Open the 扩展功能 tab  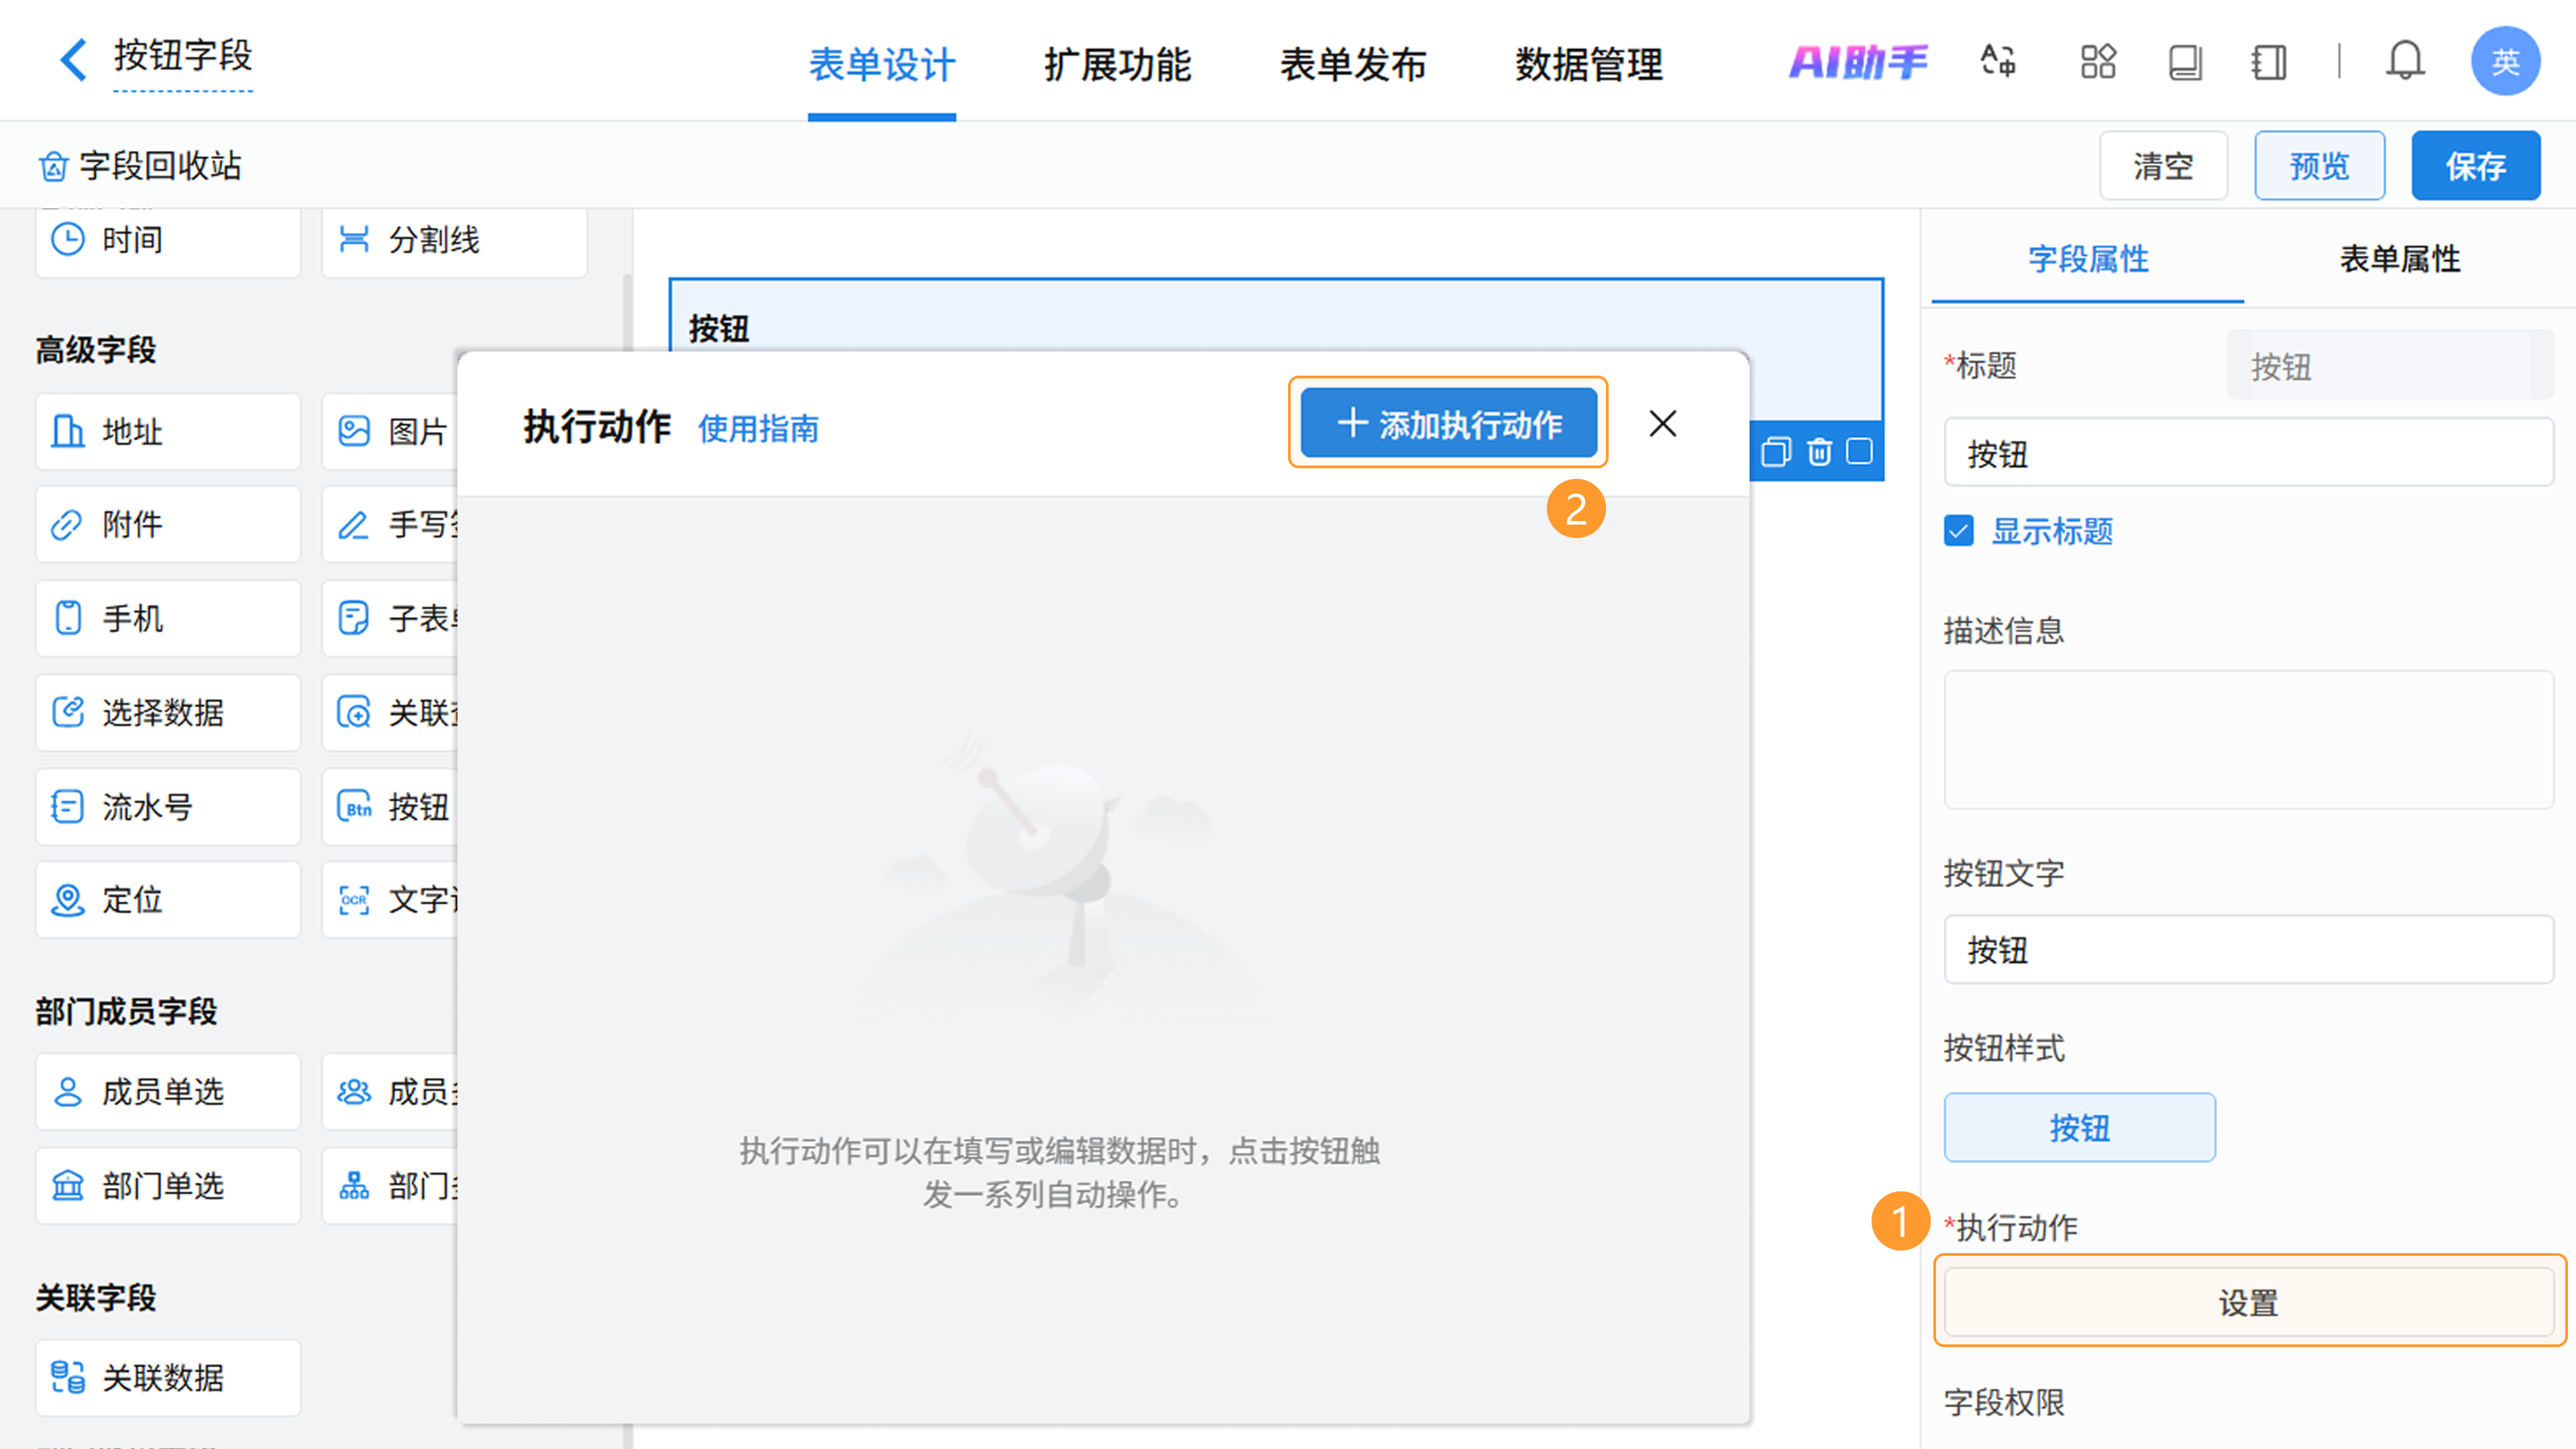coord(1117,65)
